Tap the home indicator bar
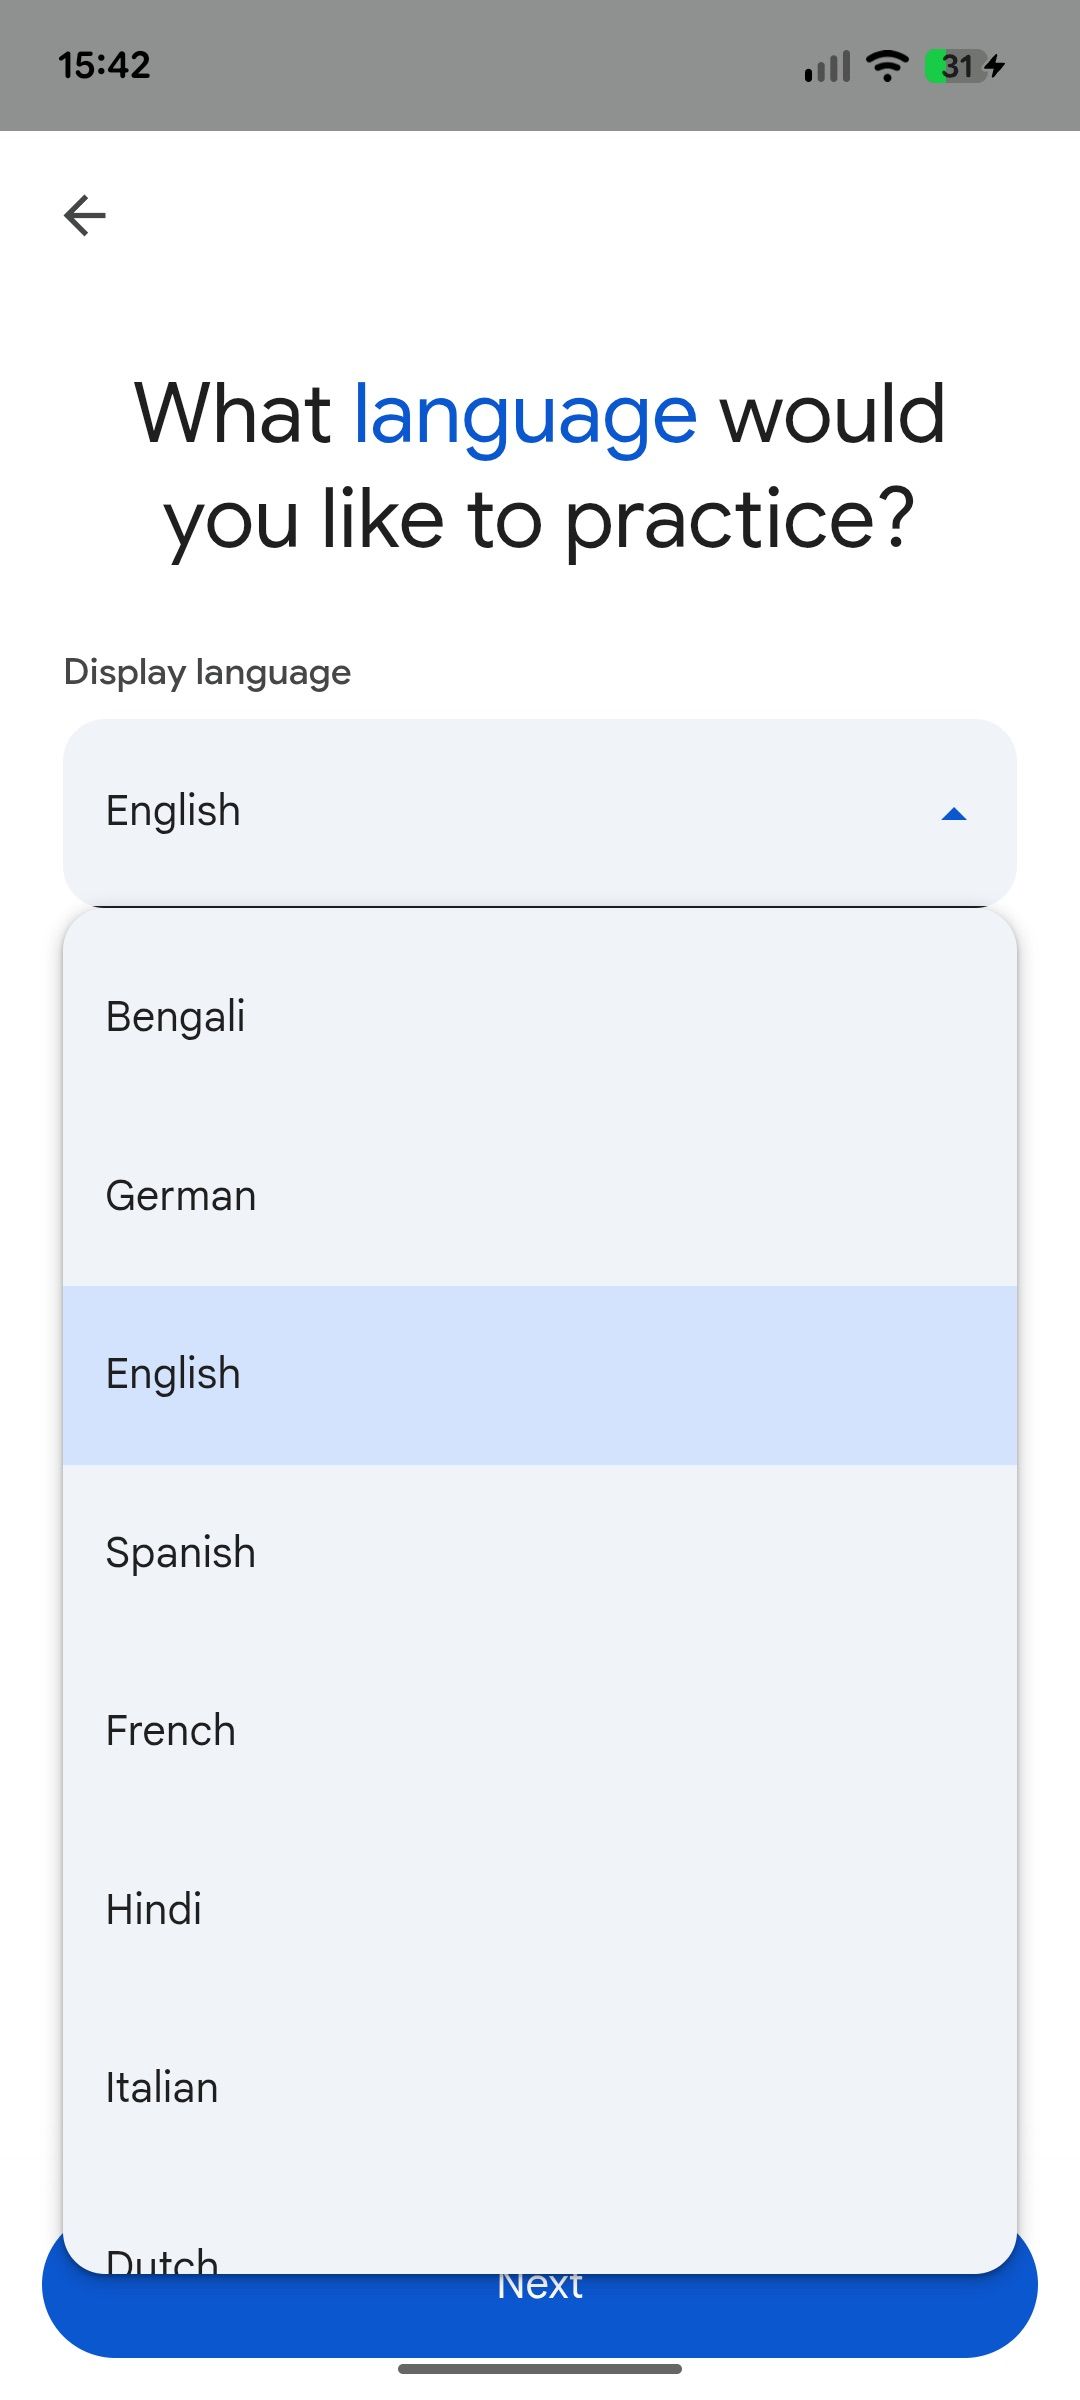This screenshot has width=1080, height=2400. [540, 2369]
